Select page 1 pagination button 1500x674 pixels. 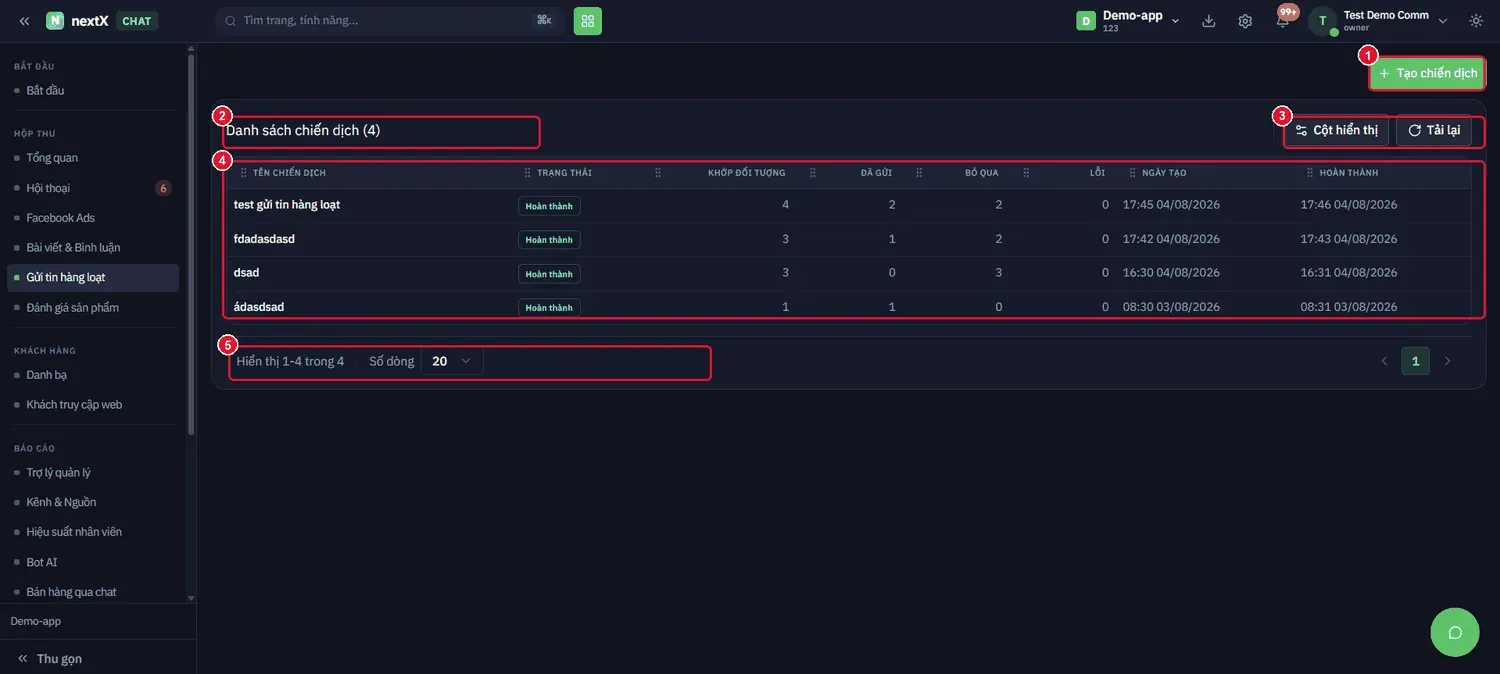pos(1415,361)
